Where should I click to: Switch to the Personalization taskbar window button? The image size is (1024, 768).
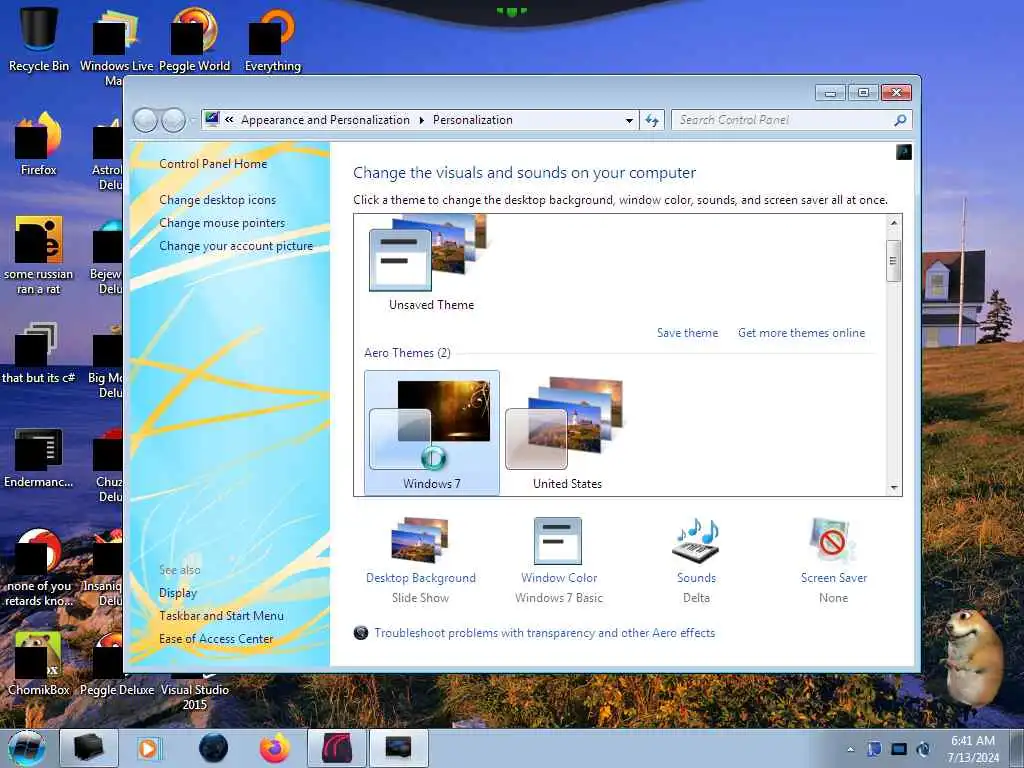tap(399, 748)
